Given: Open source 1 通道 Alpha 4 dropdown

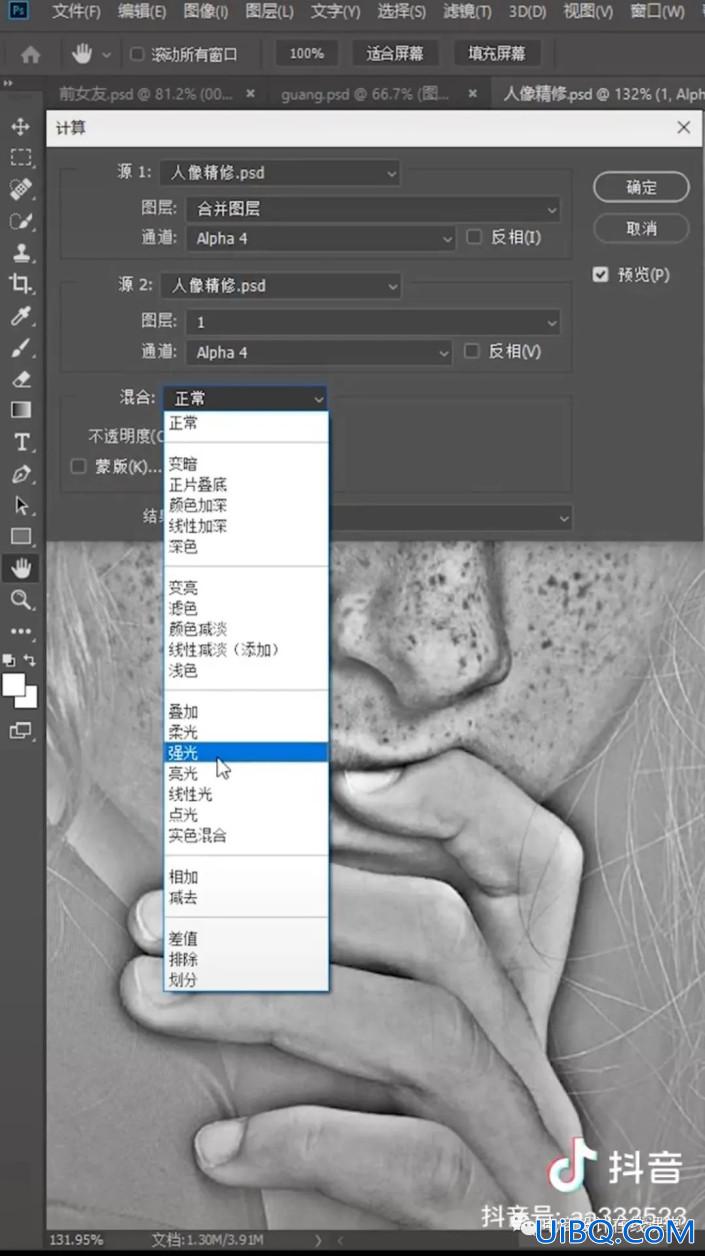Looking at the screenshot, I should click(x=321, y=238).
